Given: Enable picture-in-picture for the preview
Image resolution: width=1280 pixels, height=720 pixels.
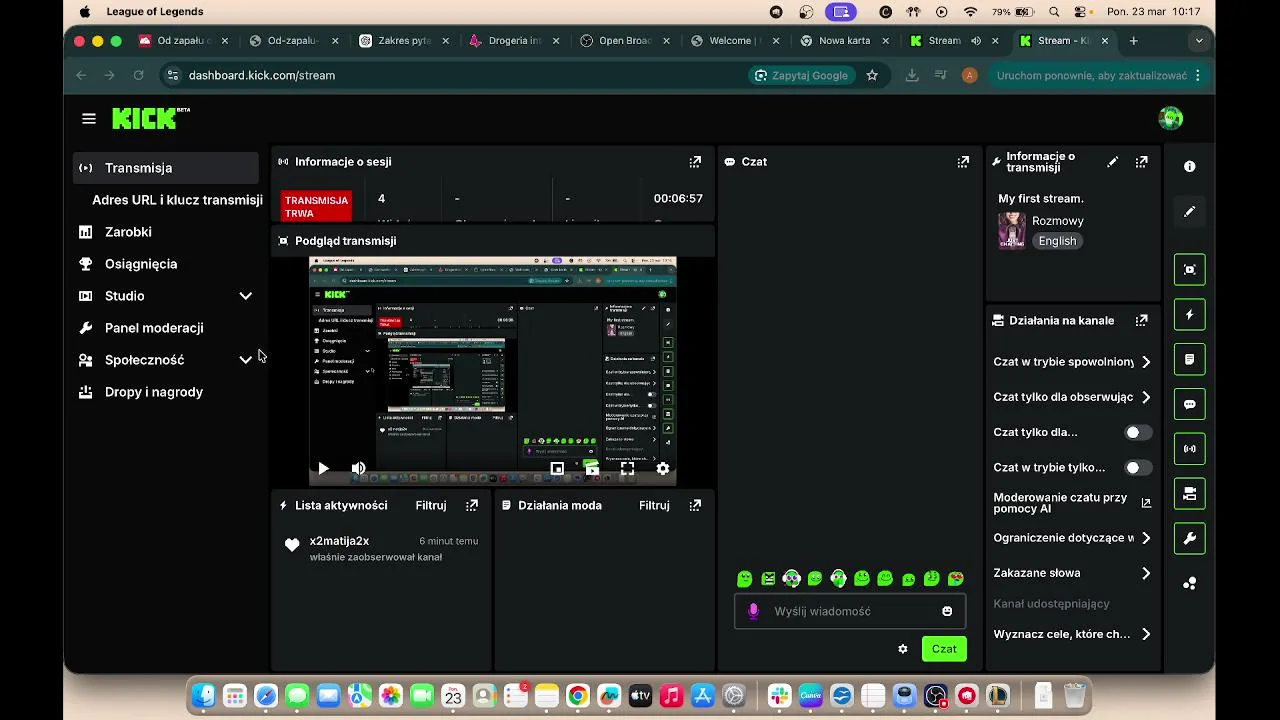Looking at the screenshot, I should pyautogui.click(x=557, y=468).
